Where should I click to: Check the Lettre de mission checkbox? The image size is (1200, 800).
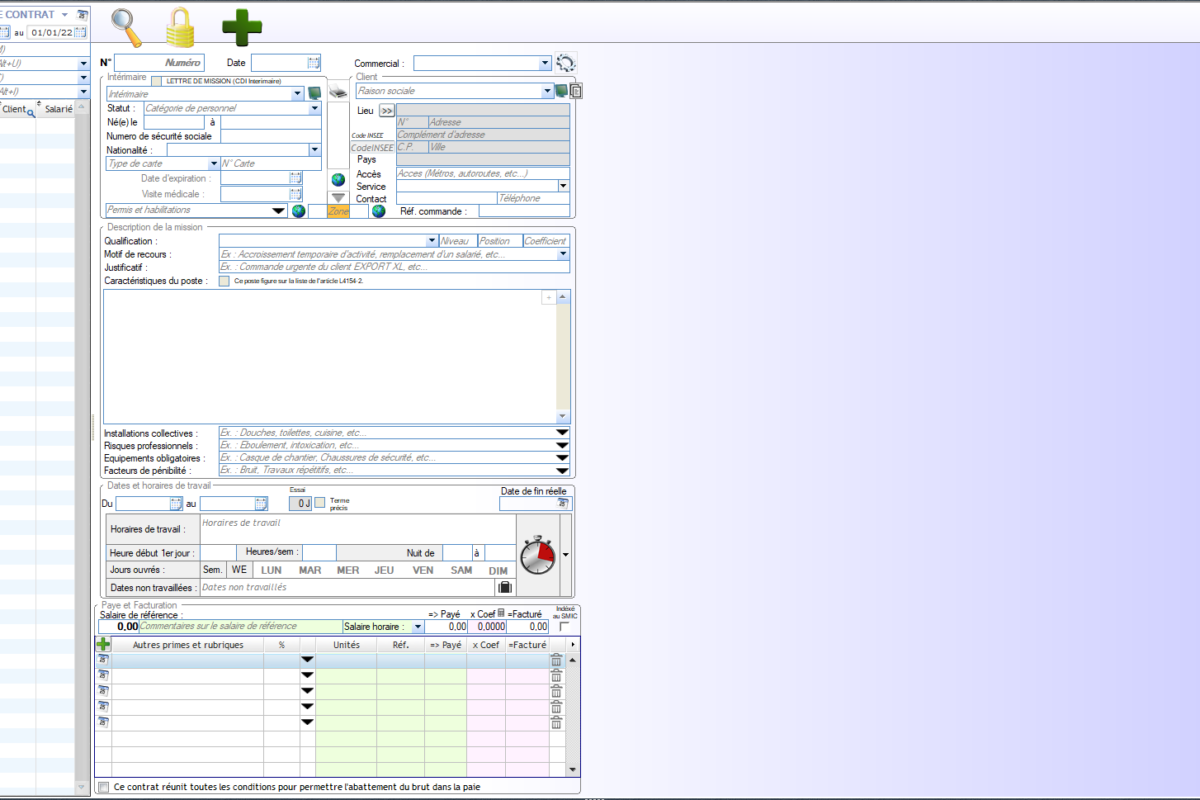coord(157,81)
